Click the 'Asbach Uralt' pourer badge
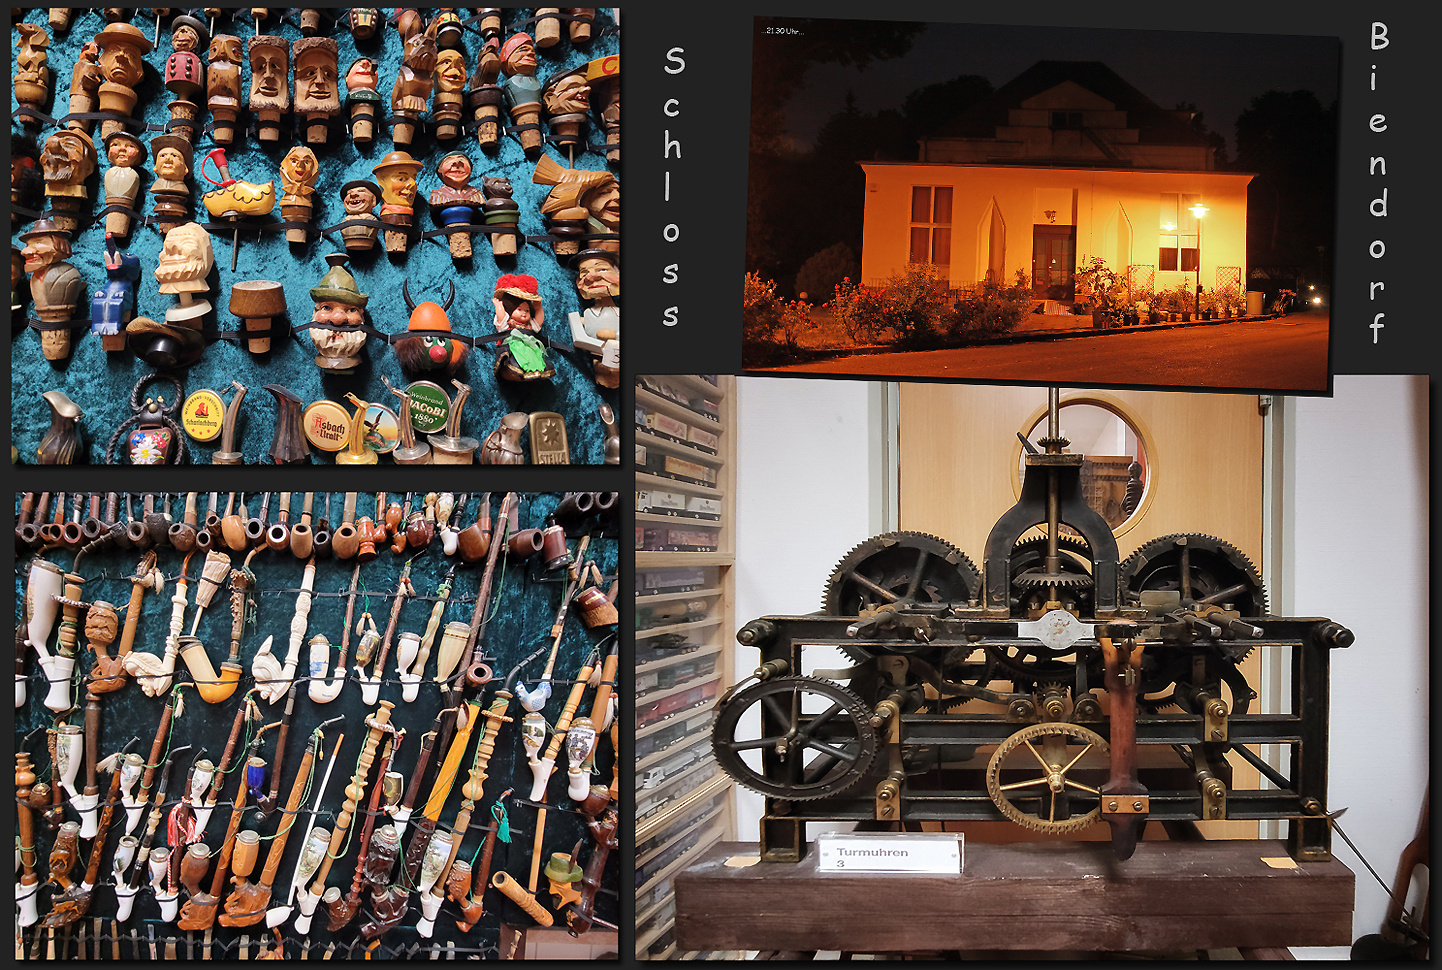 [327, 424]
